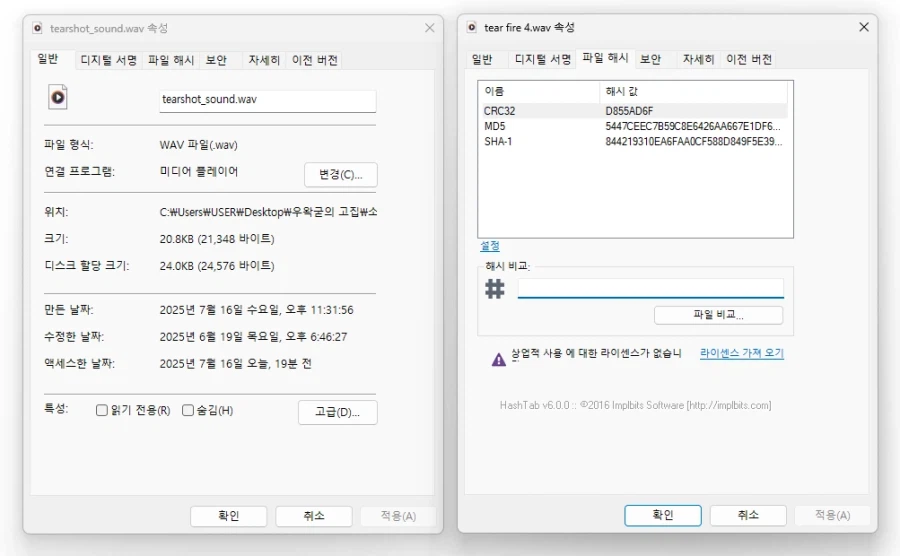Click SHA-1 value 844219310EA6FAA0CF588D849F5E39...
Image resolution: width=900 pixels, height=556 pixels.
[693, 141]
